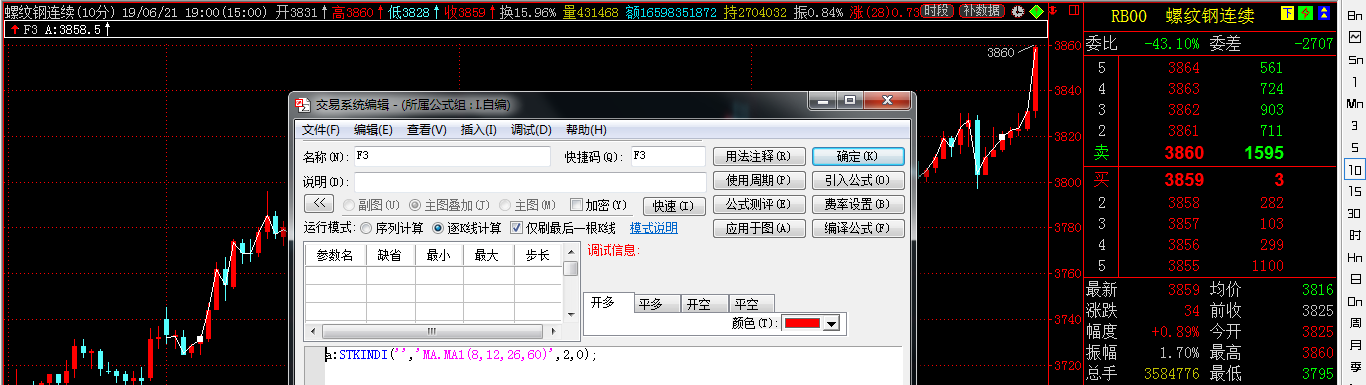Image resolution: width=1366 pixels, height=385 pixels.
Task: Open the 插入(I) menu
Action: coord(478,130)
